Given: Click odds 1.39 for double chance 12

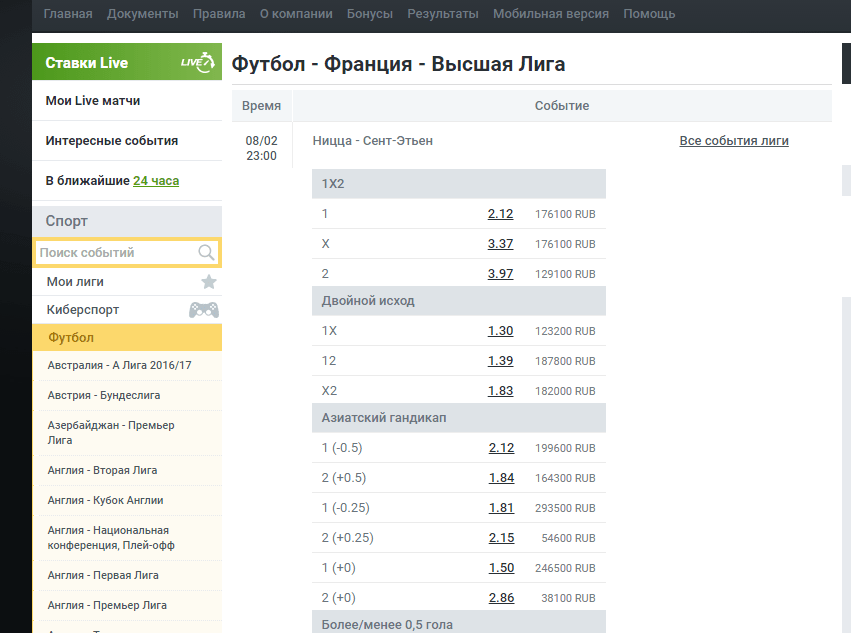Looking at the screenshot, I should click(500, 360).
